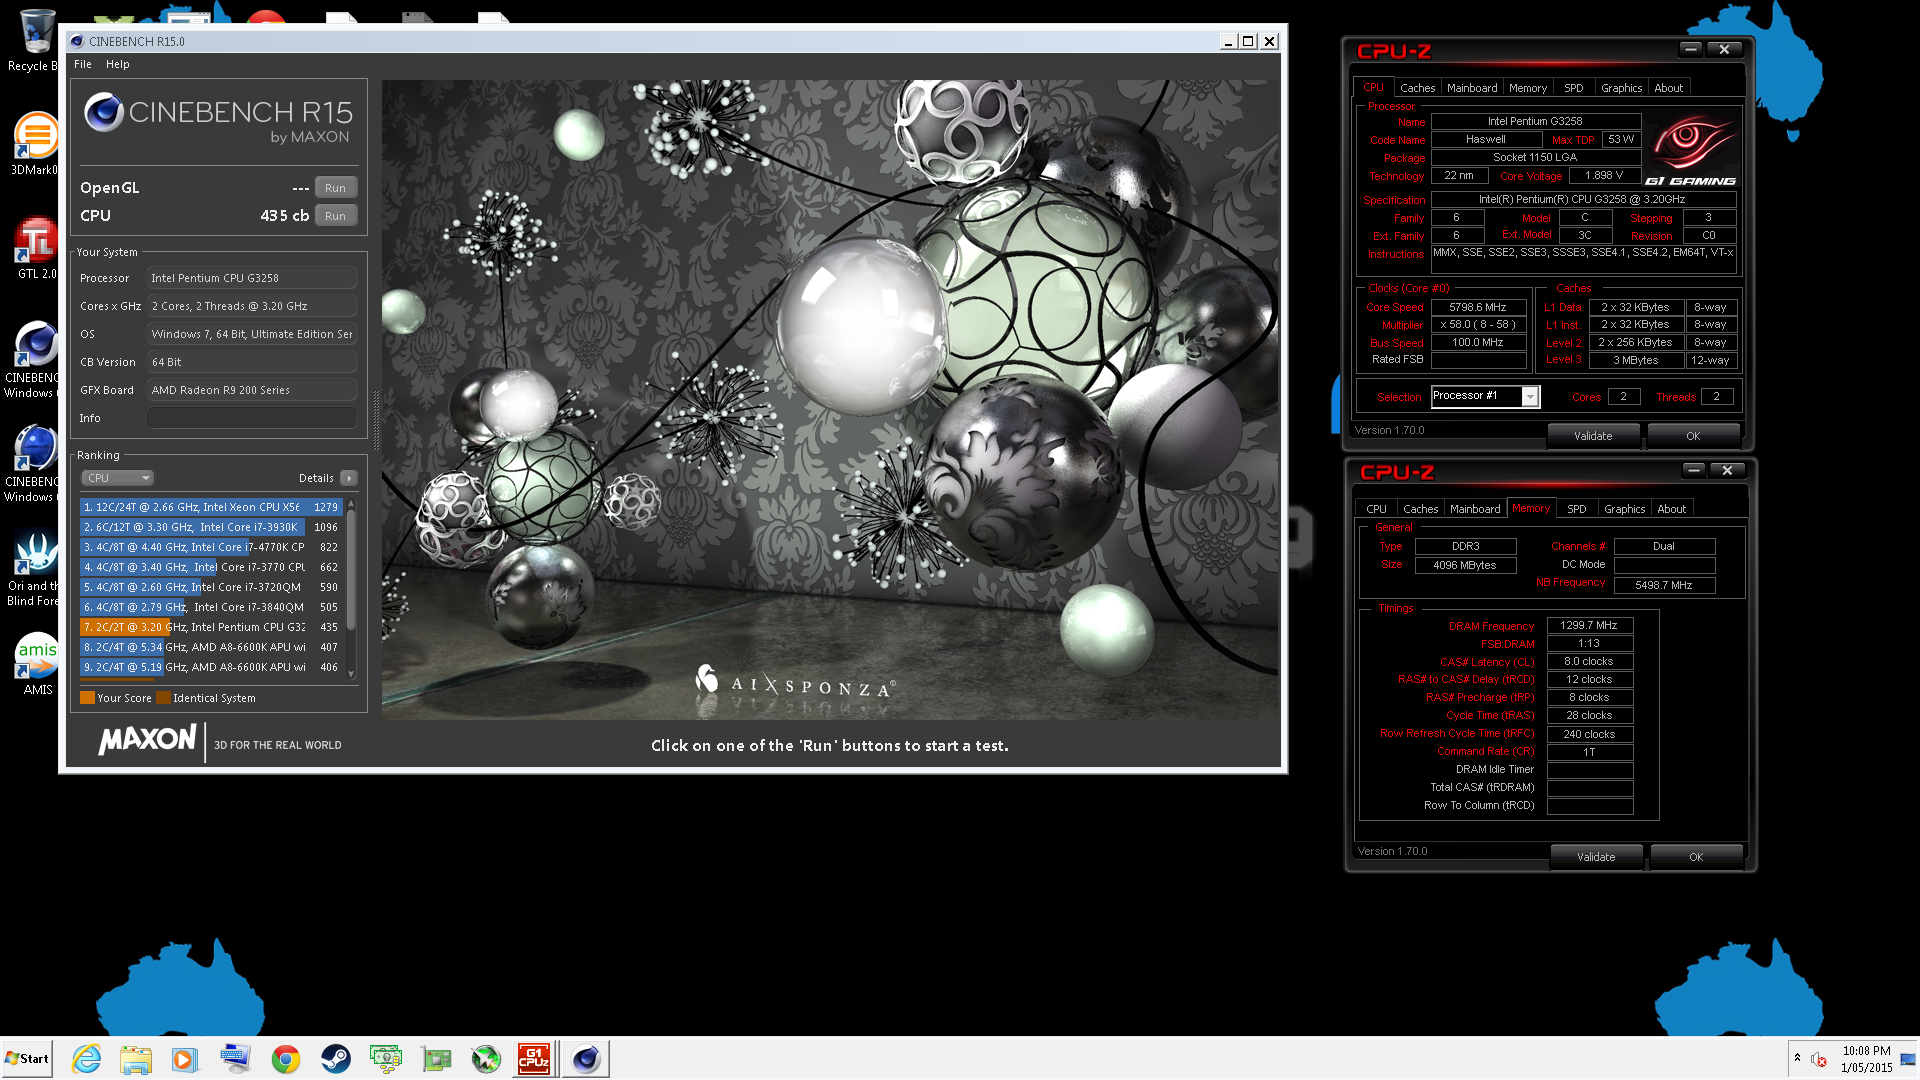Select ranking row AMD A8-6600K 406
Image resolution: width=1920 pixels, height=1080 pixels.
(212, 667)
